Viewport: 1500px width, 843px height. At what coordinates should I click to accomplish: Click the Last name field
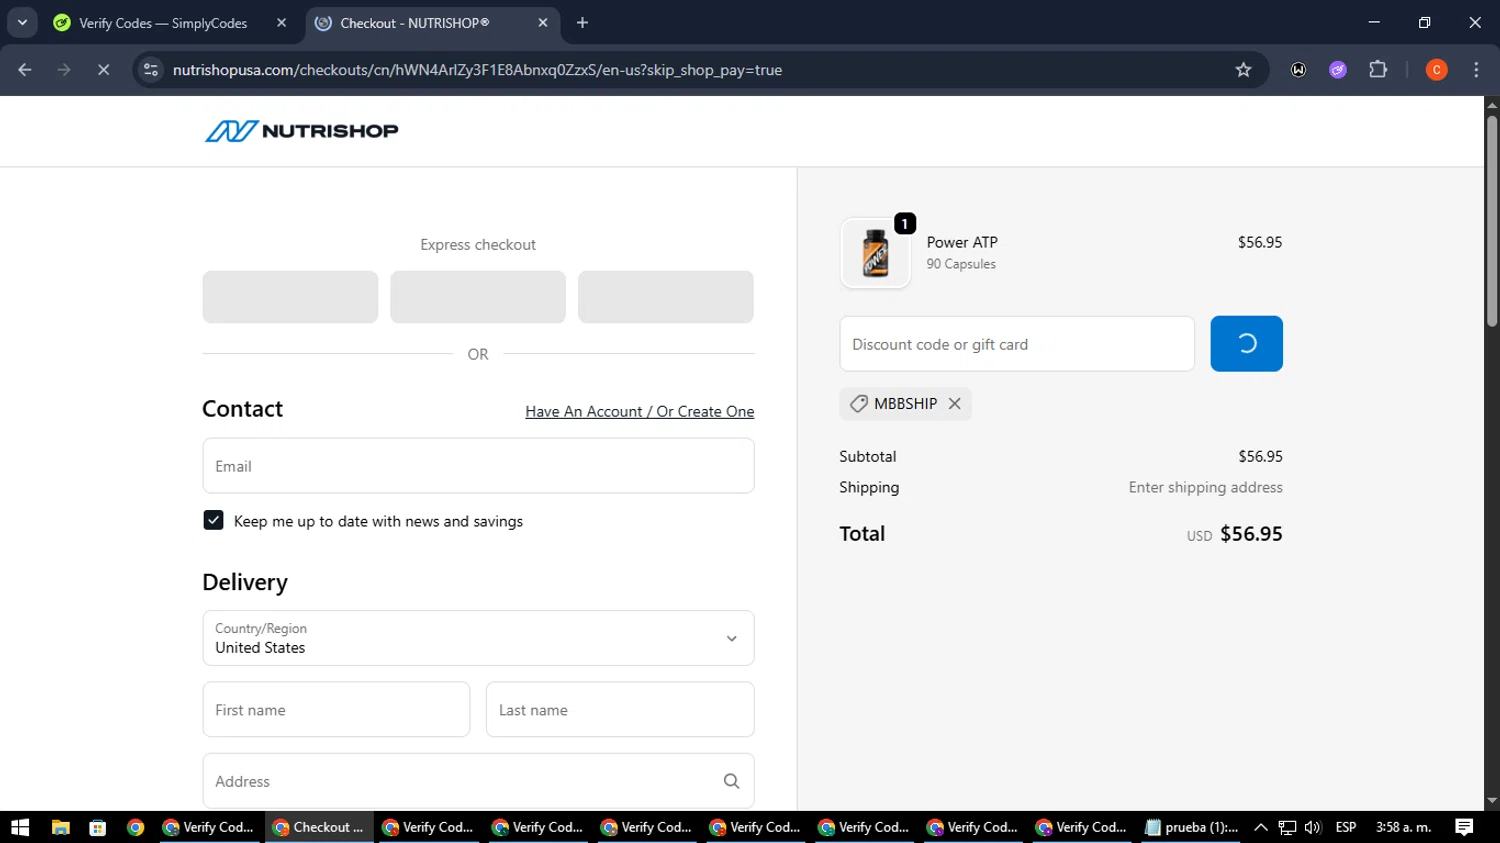[x=620, y=710]
